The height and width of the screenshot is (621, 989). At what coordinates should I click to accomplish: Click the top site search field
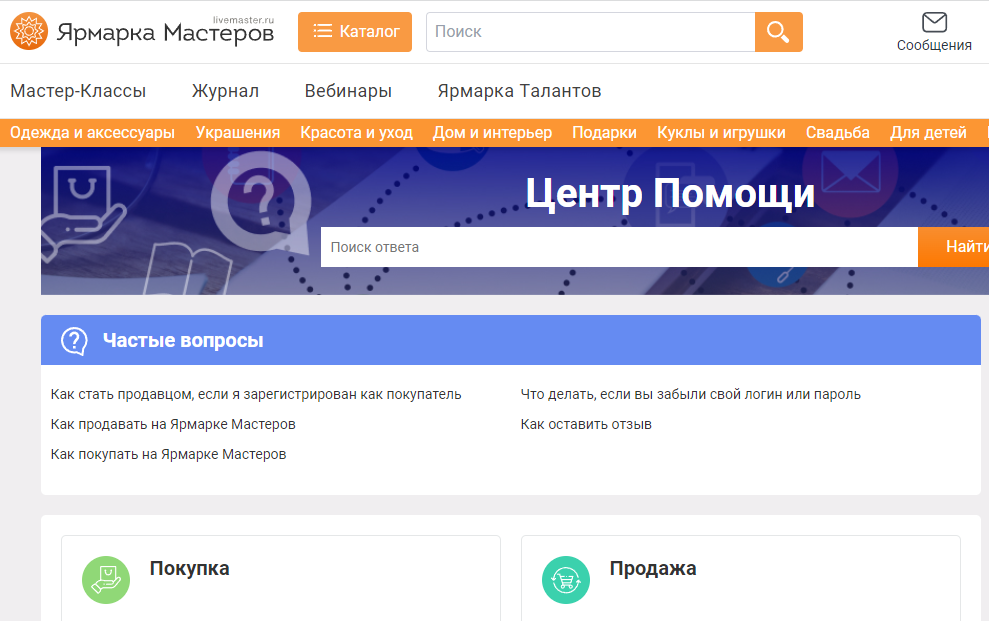pos(590,32)
